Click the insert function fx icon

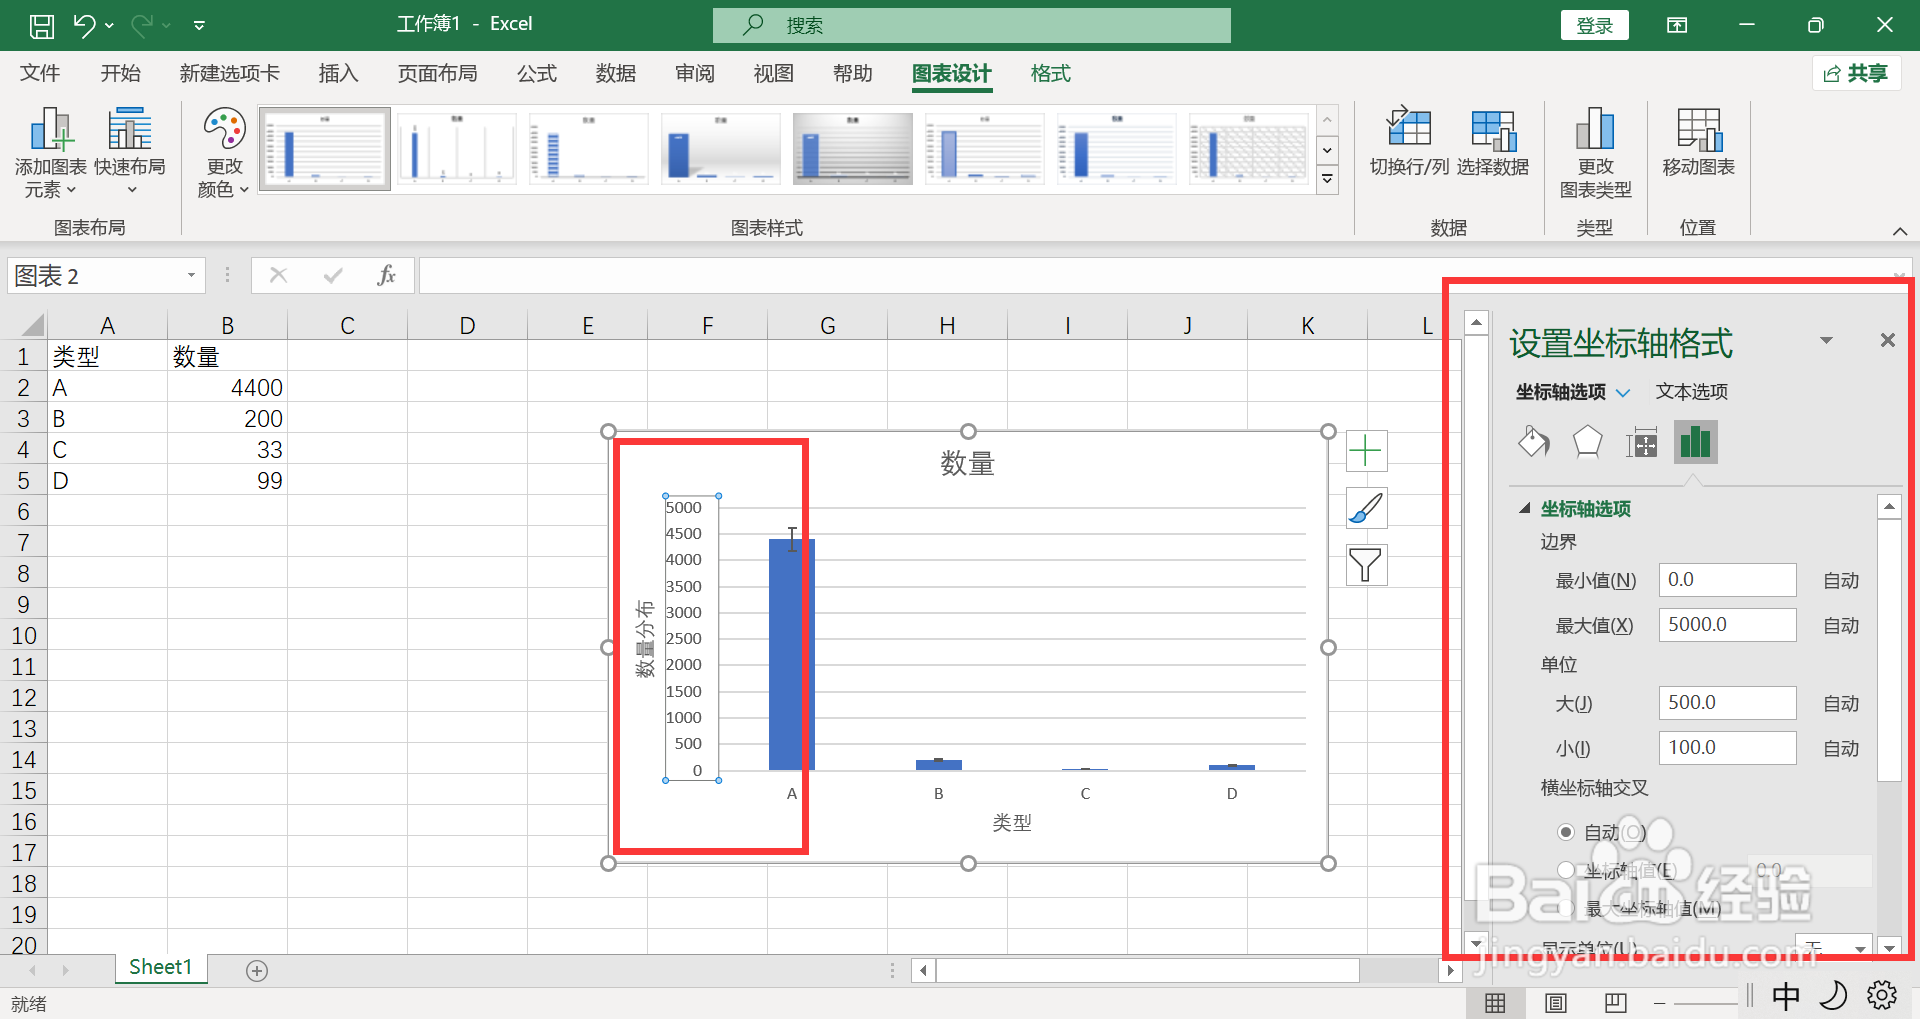pyautogui.click(x=386, y=275)
